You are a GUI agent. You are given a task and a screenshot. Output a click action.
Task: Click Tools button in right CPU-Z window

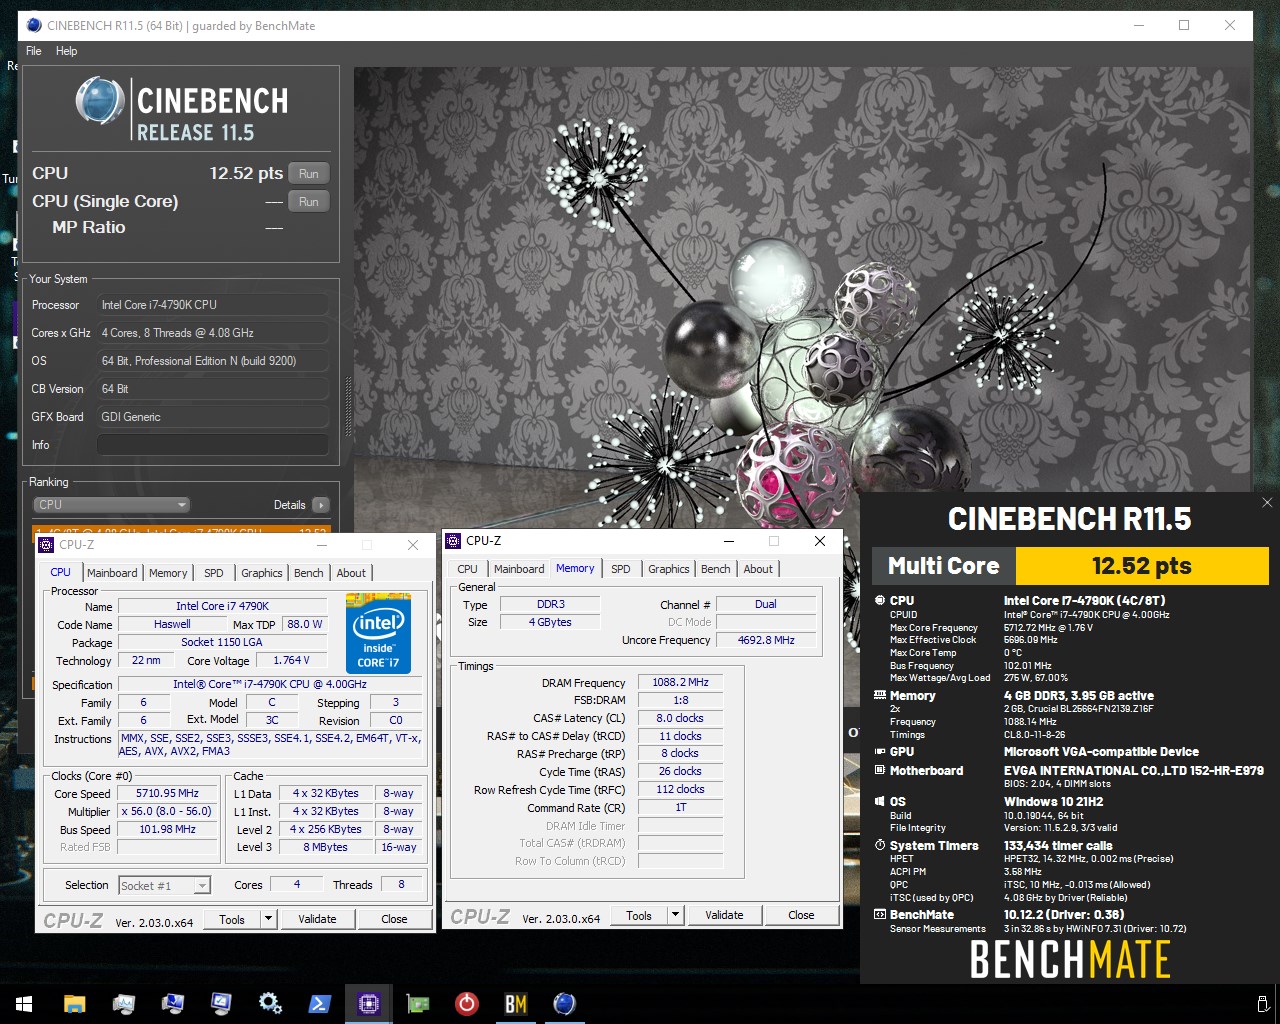639,915
